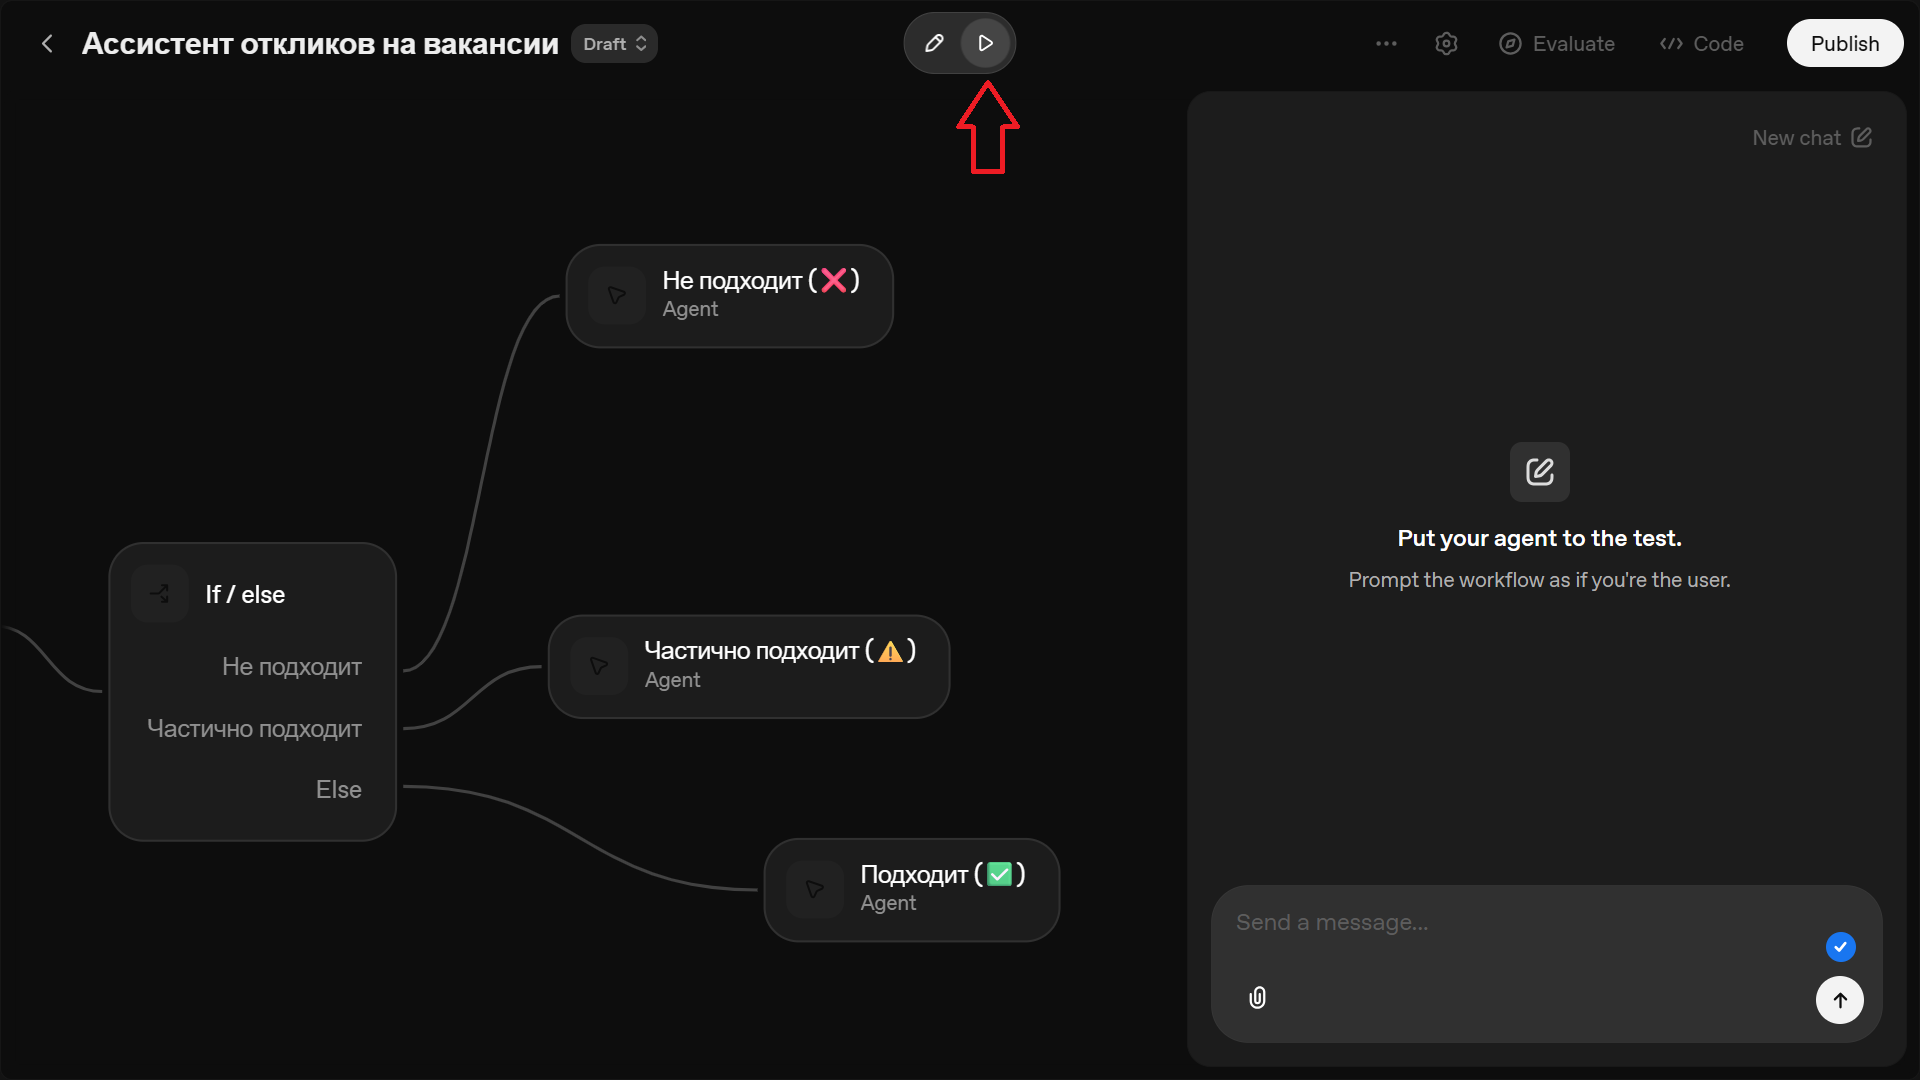The width and height of the screenshot is (1920, 1080).
Task: Open the Draft version dropdown
Action: tap(614, 44)
